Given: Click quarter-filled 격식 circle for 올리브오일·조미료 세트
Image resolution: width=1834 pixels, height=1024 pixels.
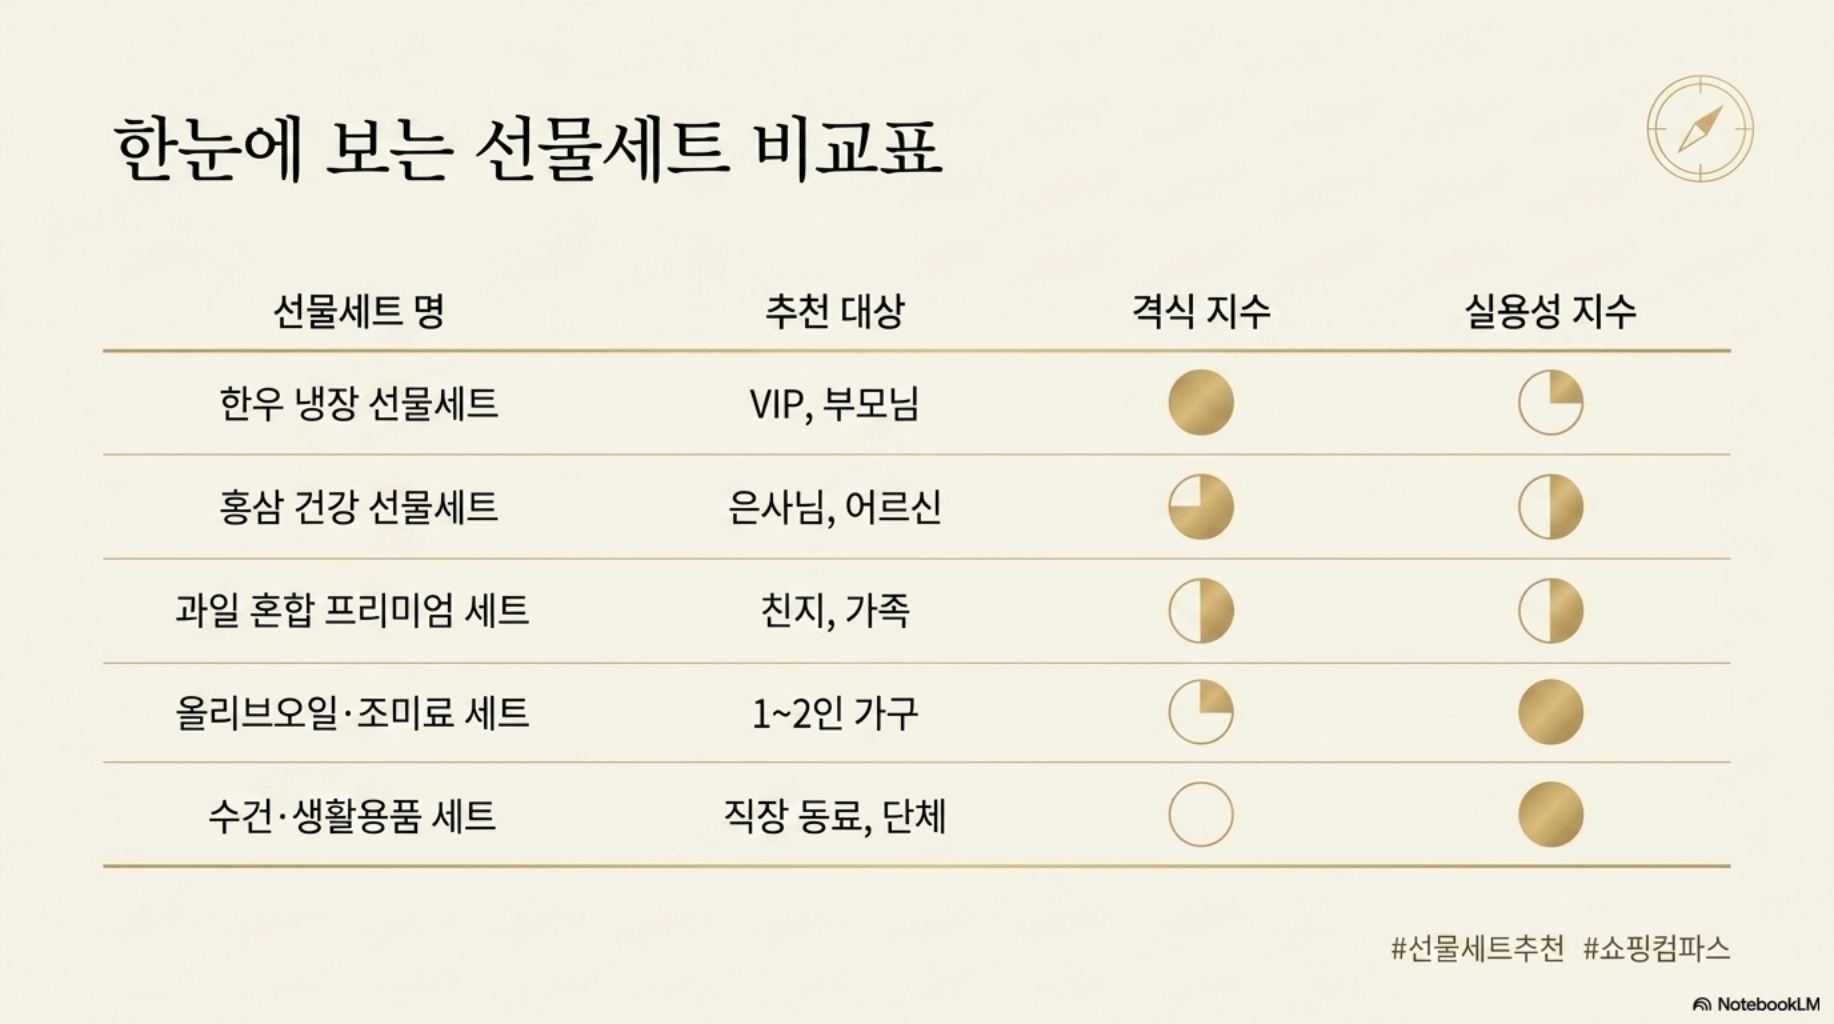Looking at the screenshot, I should click(1201, 712).
